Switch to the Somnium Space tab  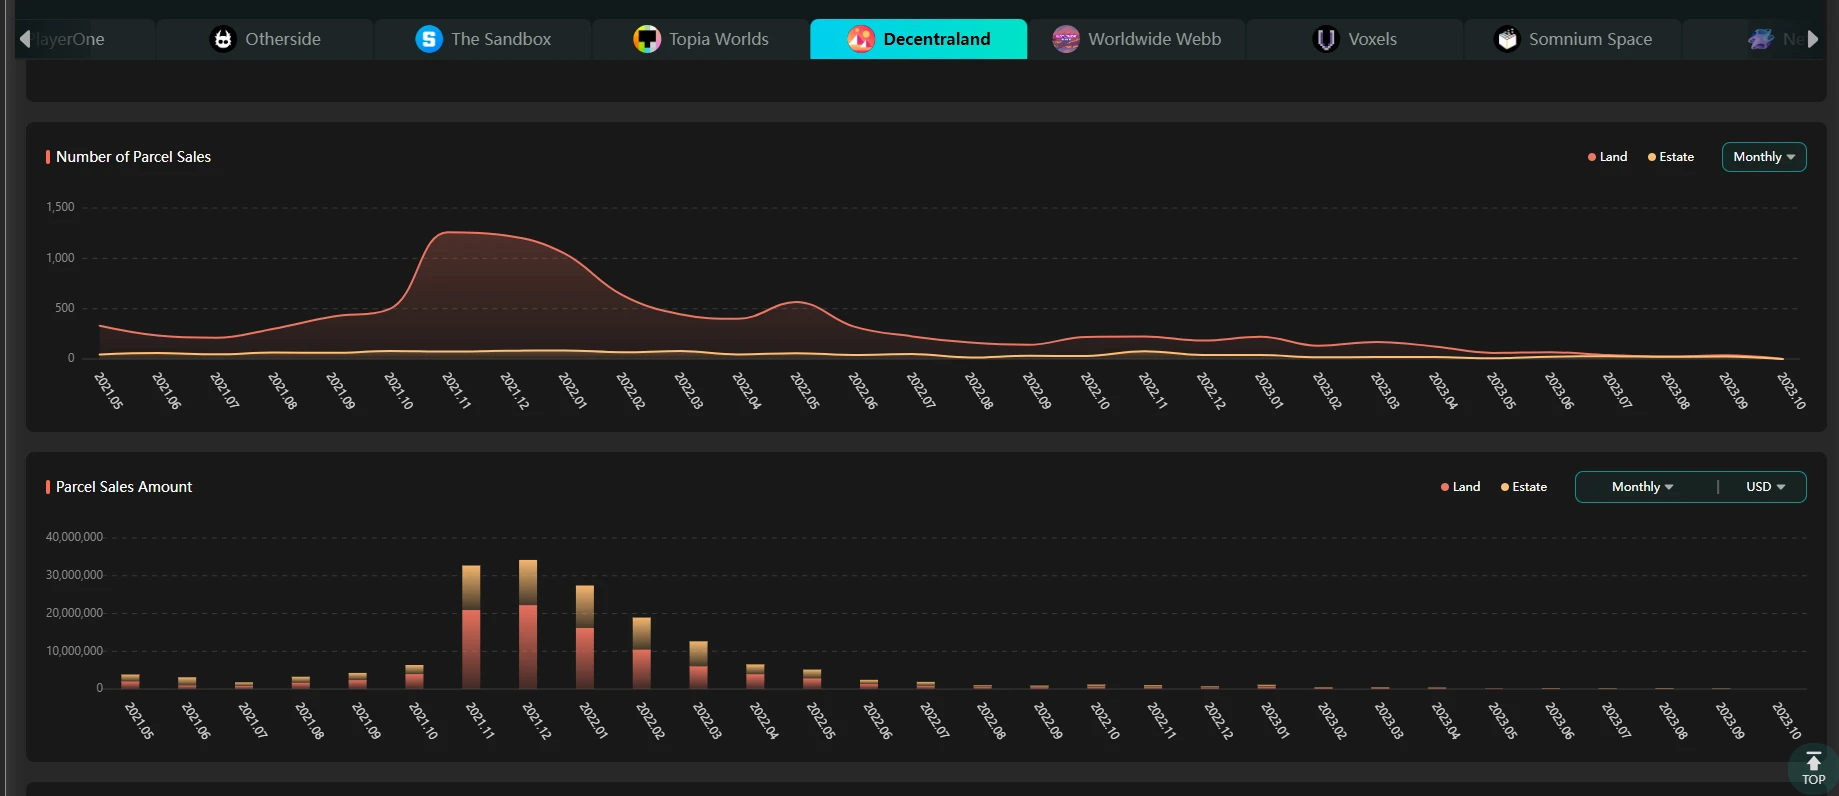tap(1589, 39)
